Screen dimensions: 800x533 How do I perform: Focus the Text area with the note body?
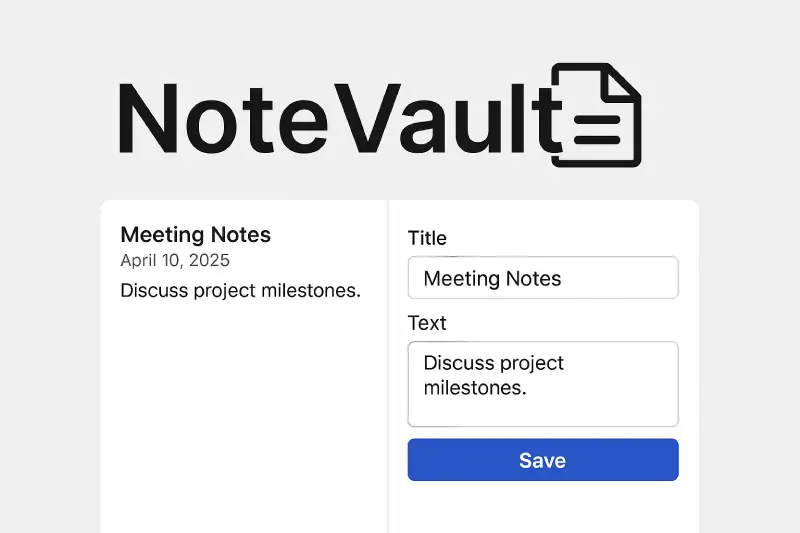pos(543,384)
